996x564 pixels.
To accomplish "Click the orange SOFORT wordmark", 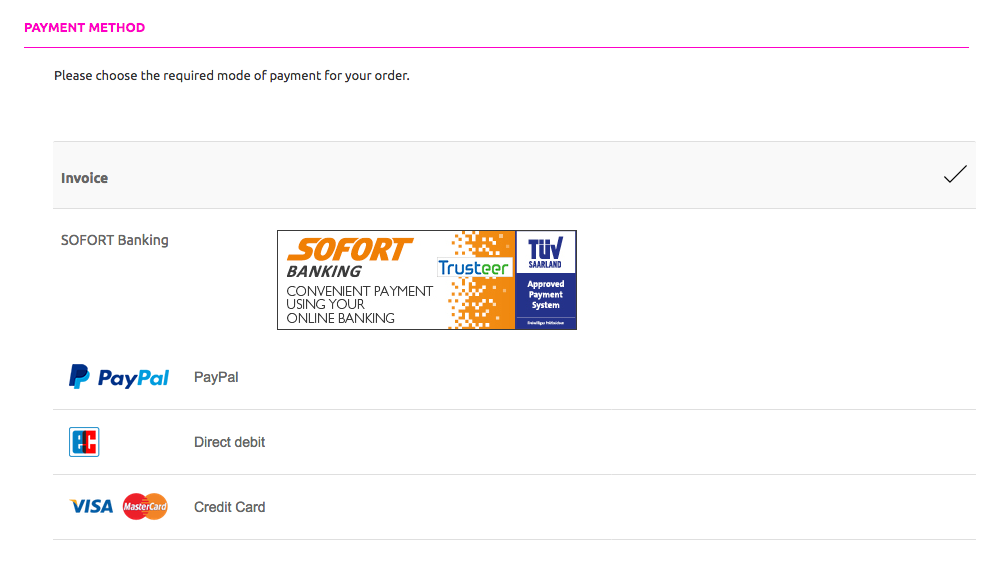I will (350, 250).
